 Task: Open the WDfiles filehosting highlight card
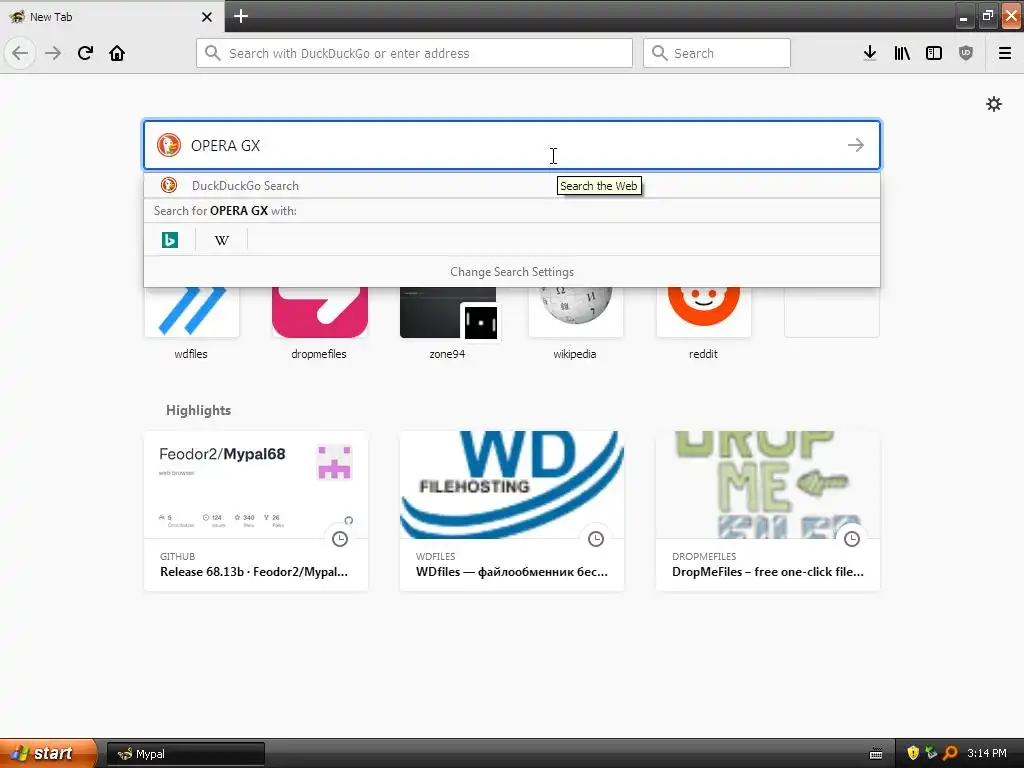(x=512, y=511)
